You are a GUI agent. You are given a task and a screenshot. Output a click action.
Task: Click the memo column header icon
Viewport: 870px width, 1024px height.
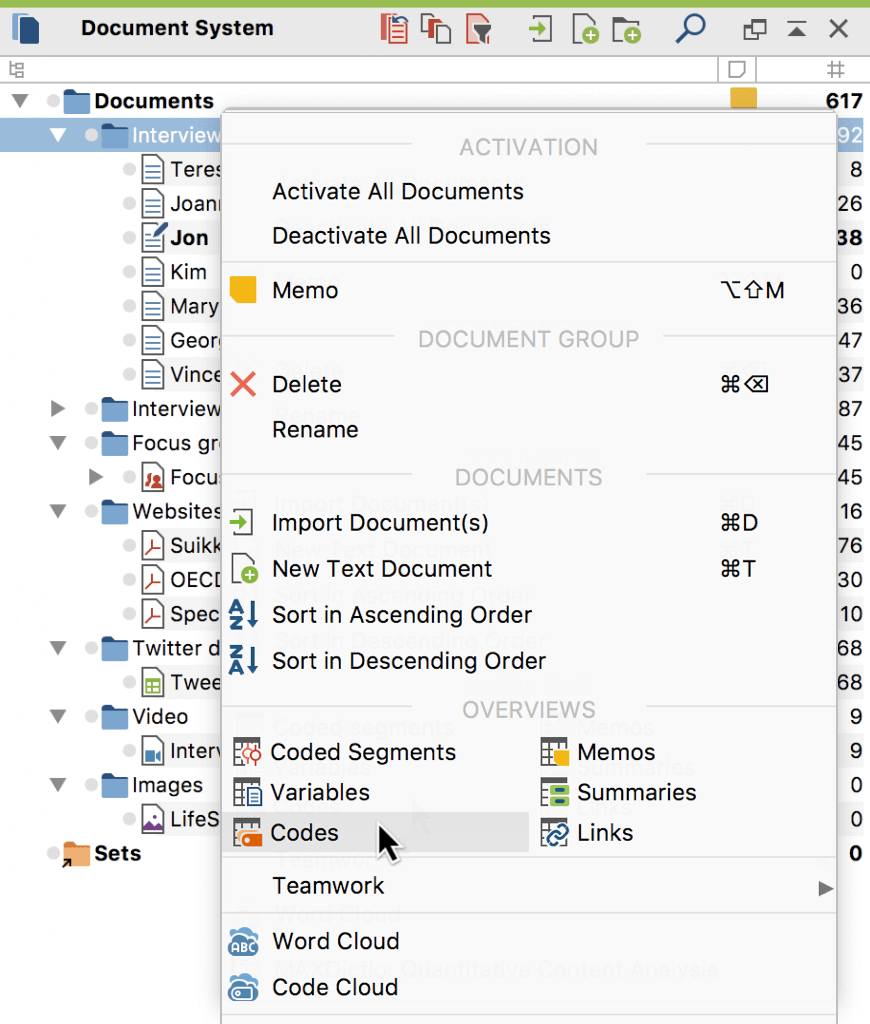click(x=737, y=69)
